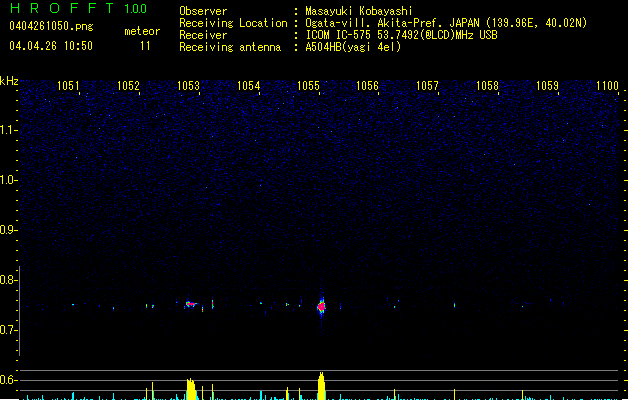
Task: Click the meteor label
Action: coord(142,31)
